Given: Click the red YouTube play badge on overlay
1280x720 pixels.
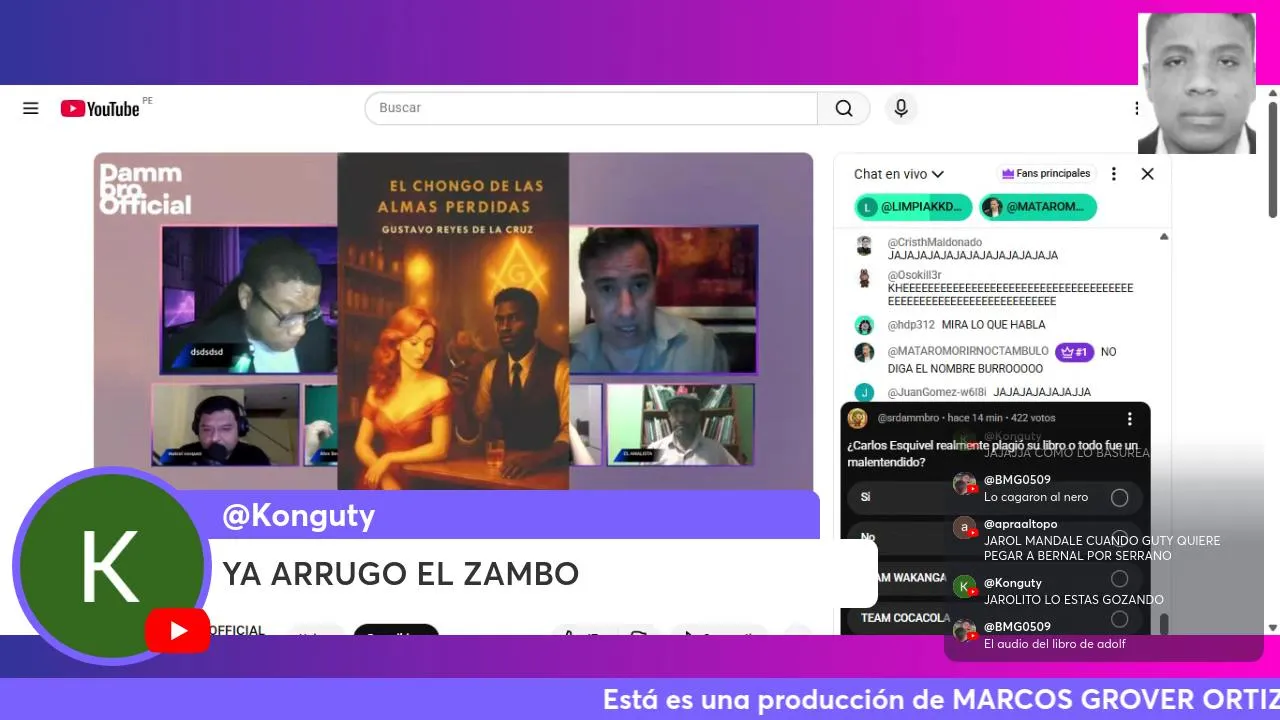Looking at the screenshot, I should point(177,631).
